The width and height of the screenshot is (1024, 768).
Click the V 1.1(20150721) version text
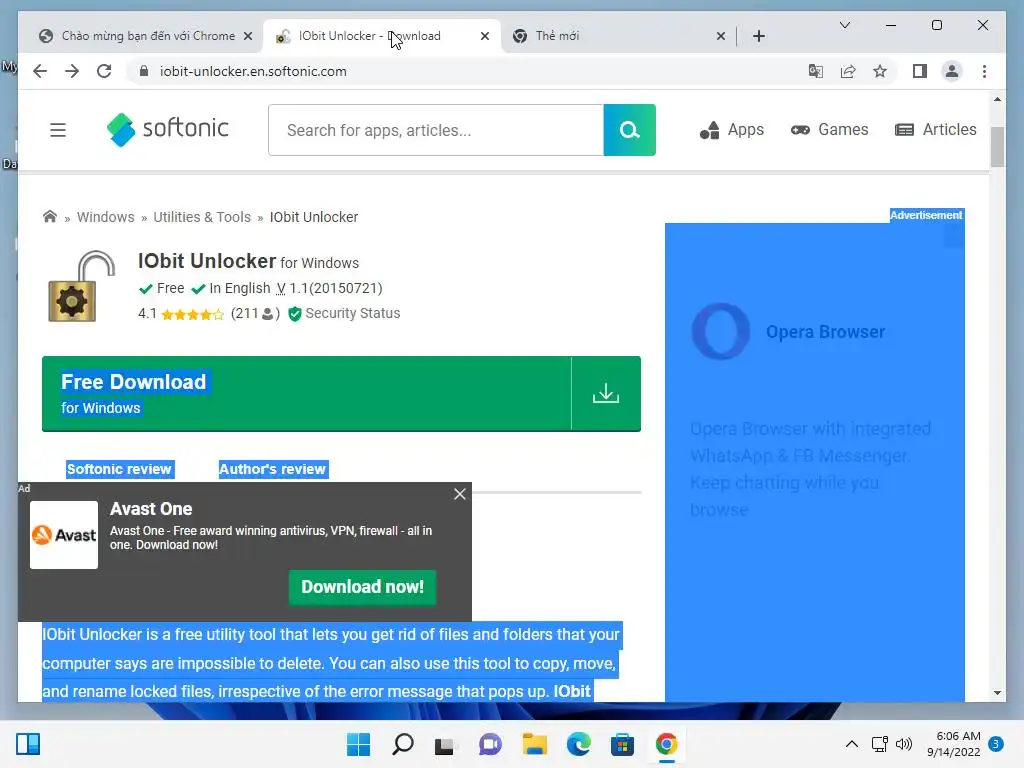tap(329, 288)
